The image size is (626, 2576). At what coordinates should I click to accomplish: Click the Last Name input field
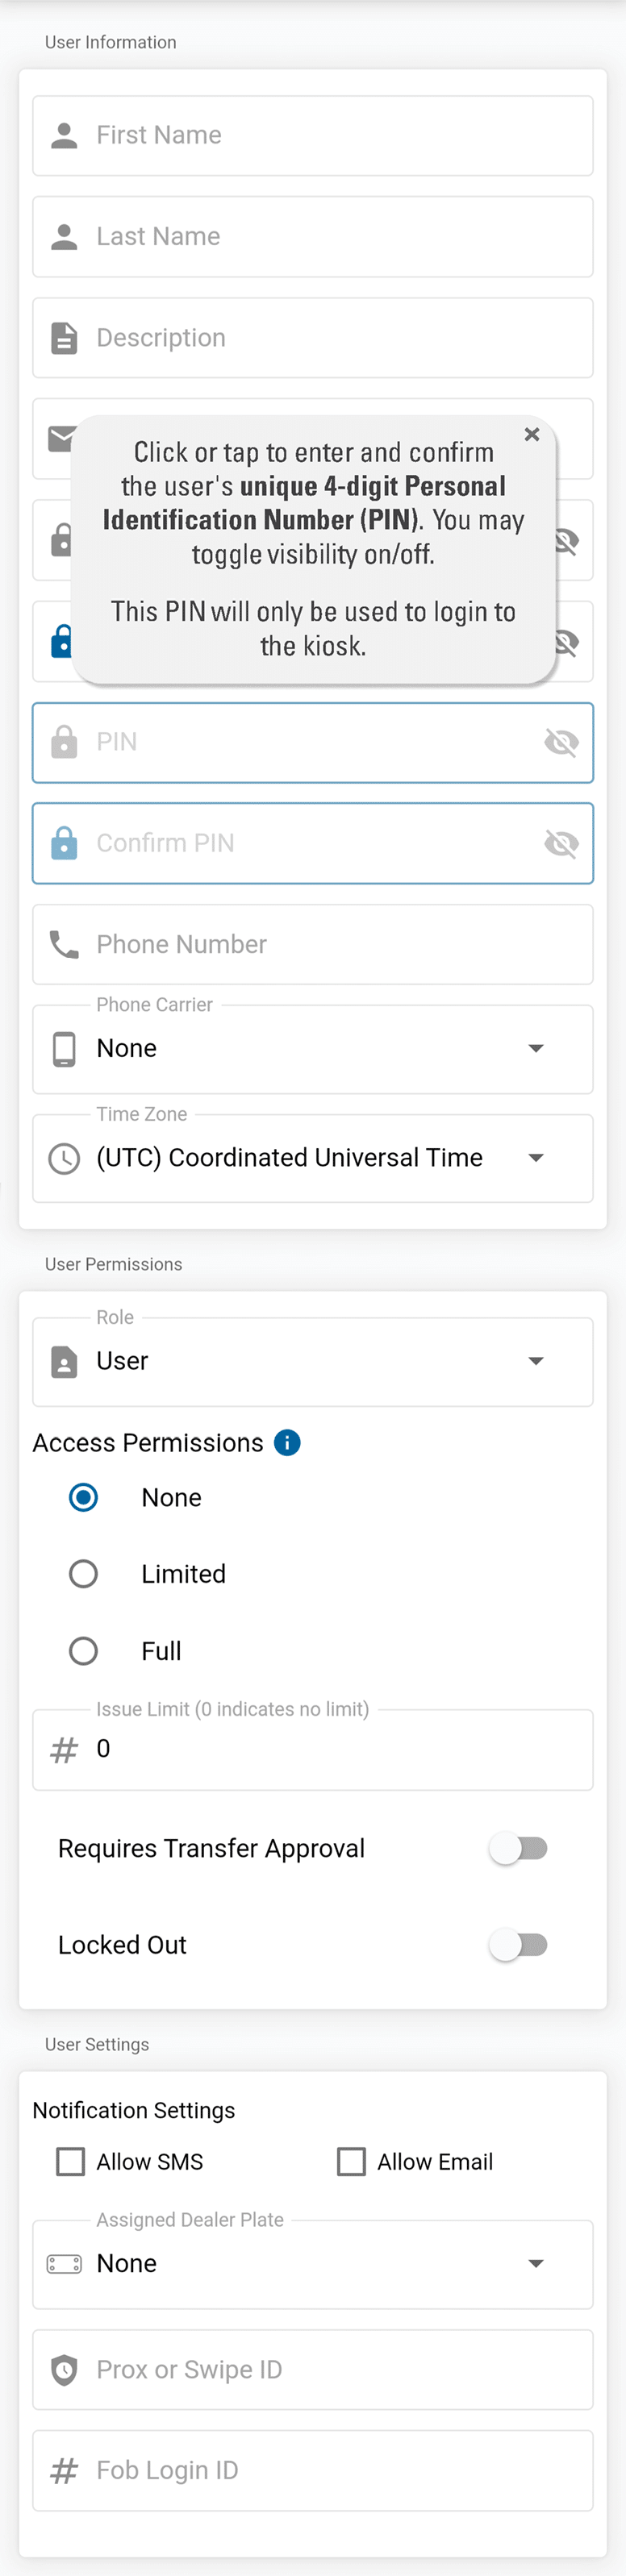(x=330, y=237)
